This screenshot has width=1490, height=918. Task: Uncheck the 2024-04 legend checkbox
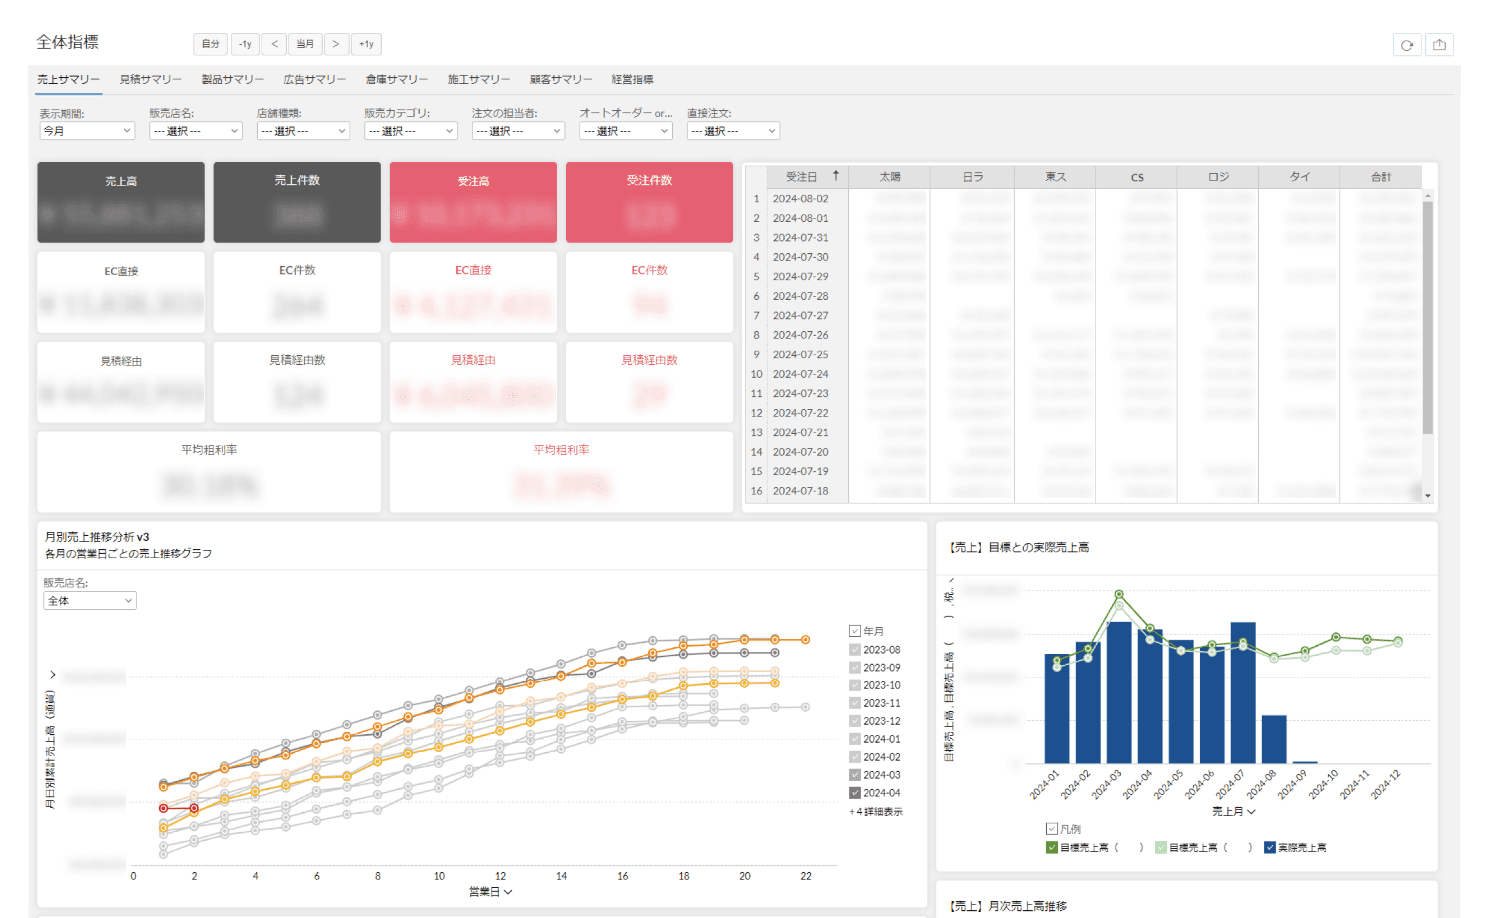[x=855, y=793]
